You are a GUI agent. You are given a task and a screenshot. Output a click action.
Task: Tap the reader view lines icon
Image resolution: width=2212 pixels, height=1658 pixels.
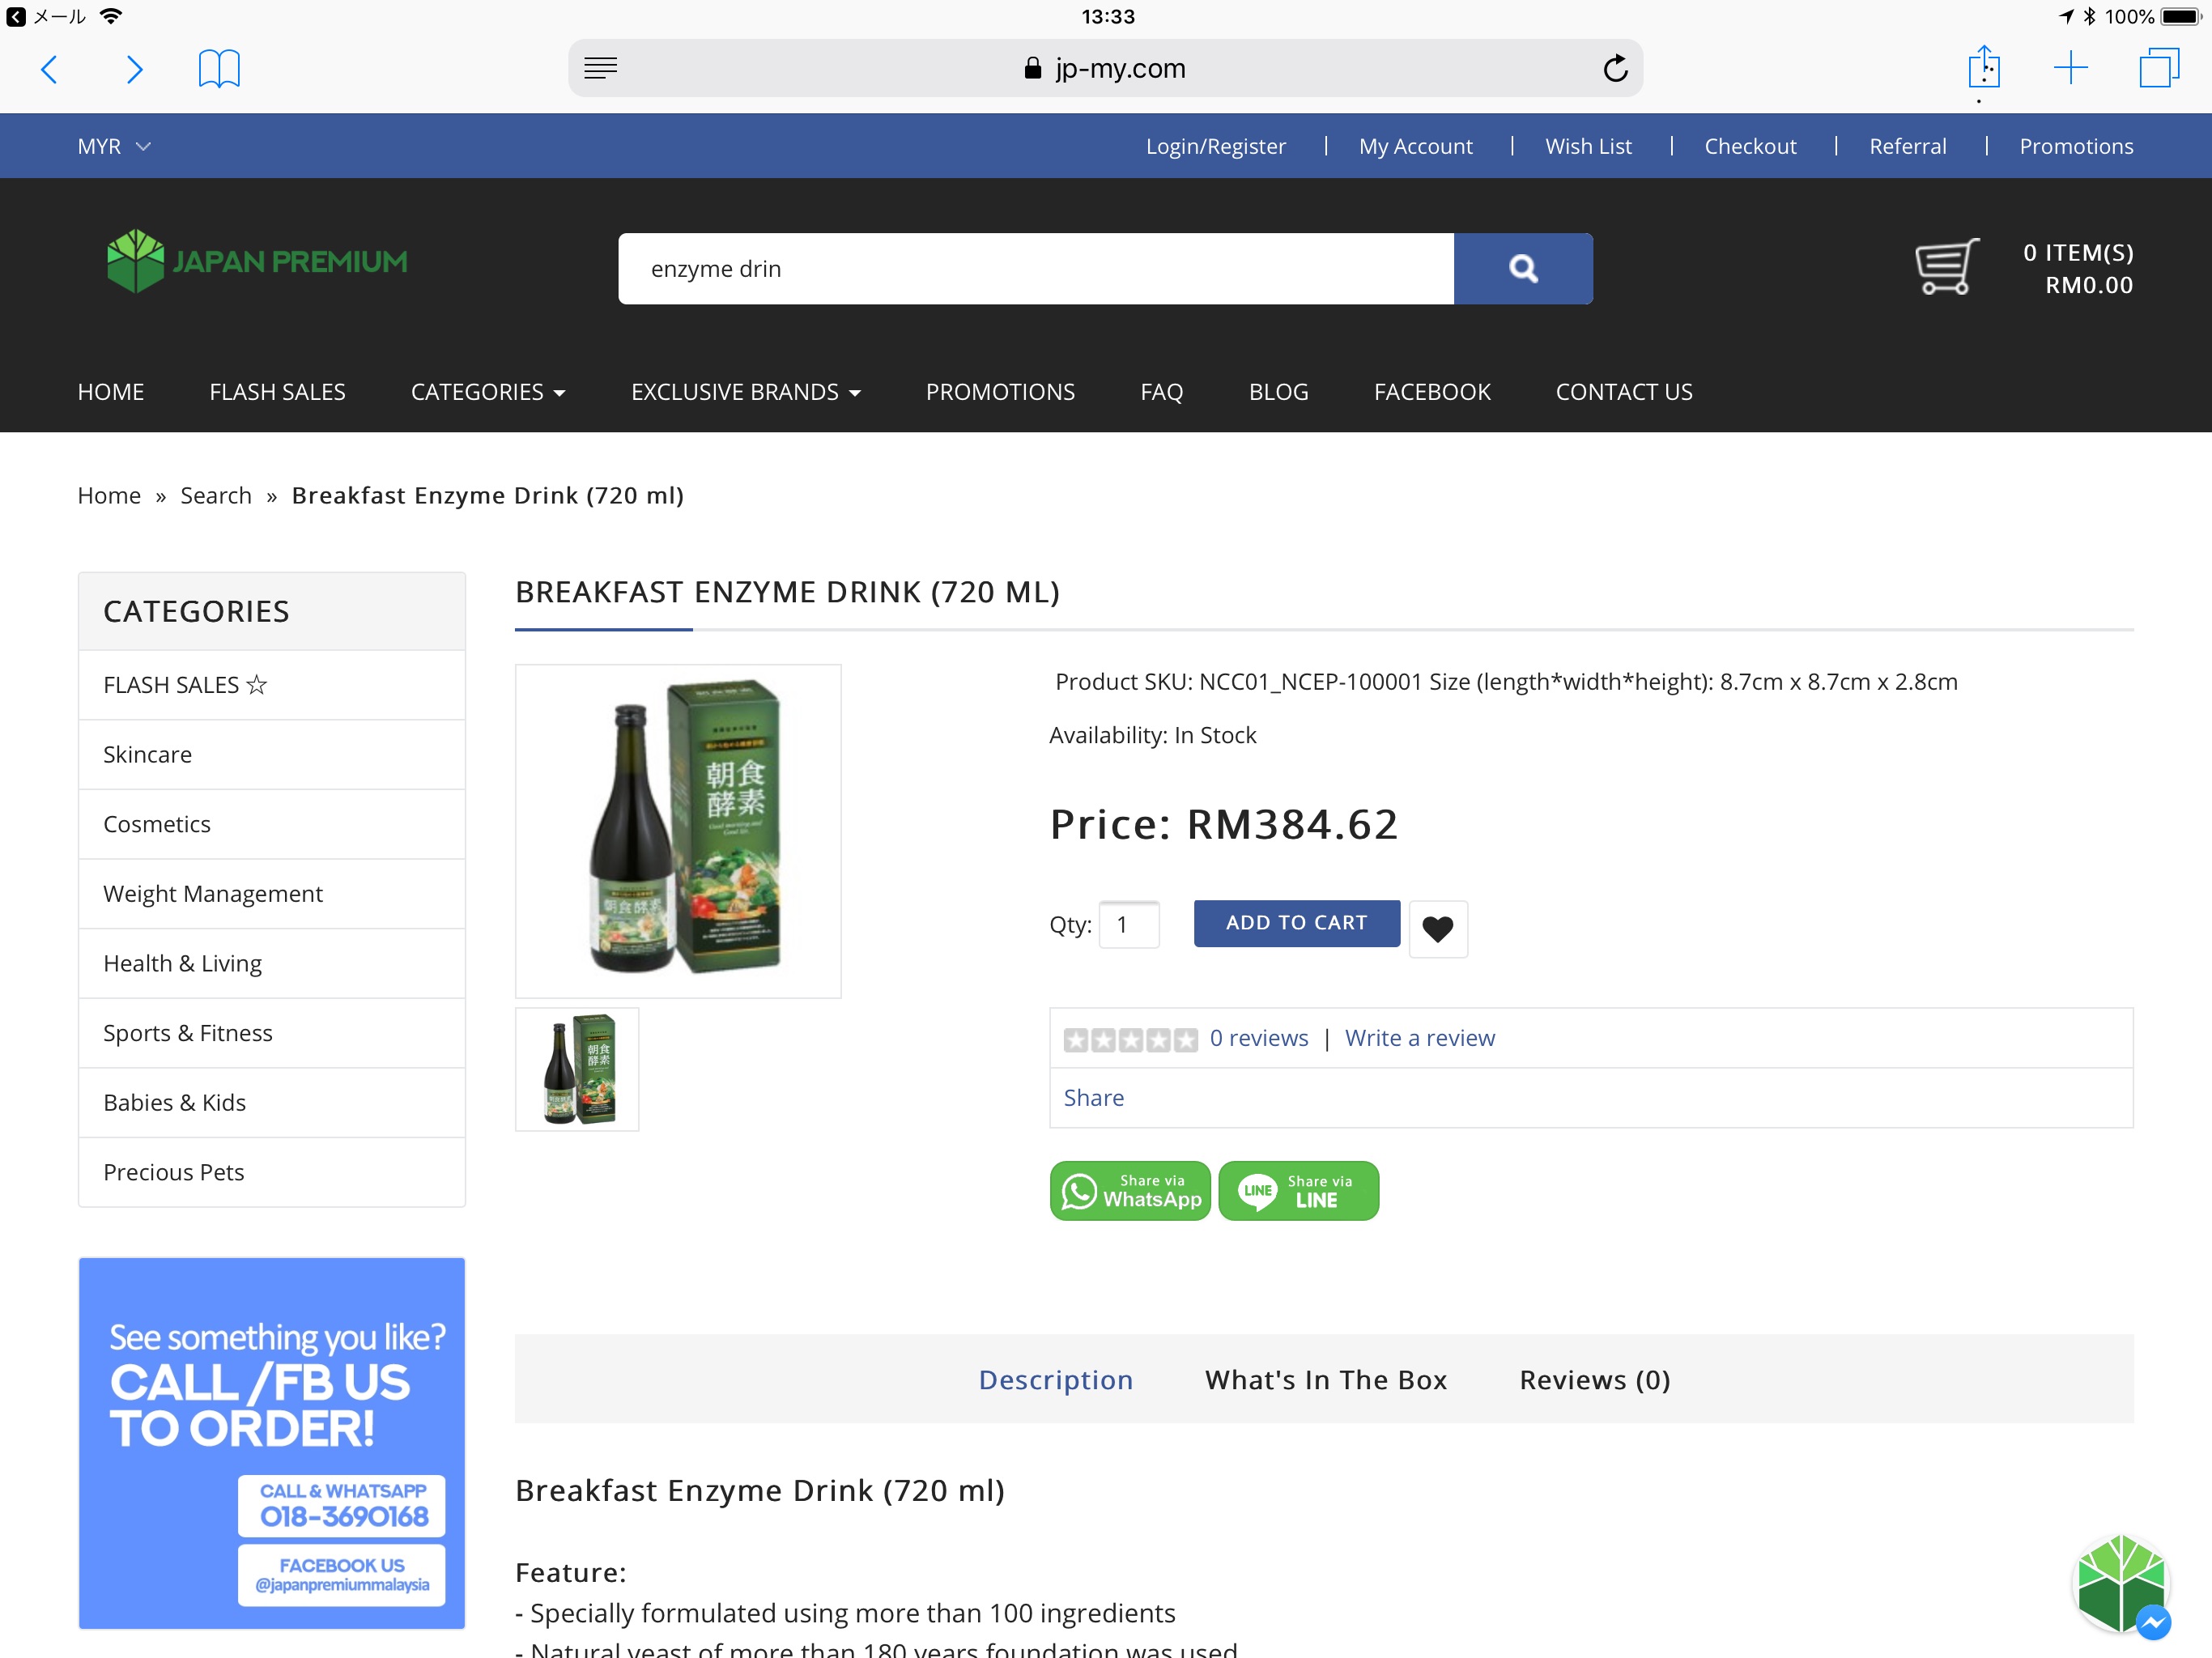pos(600,68)
